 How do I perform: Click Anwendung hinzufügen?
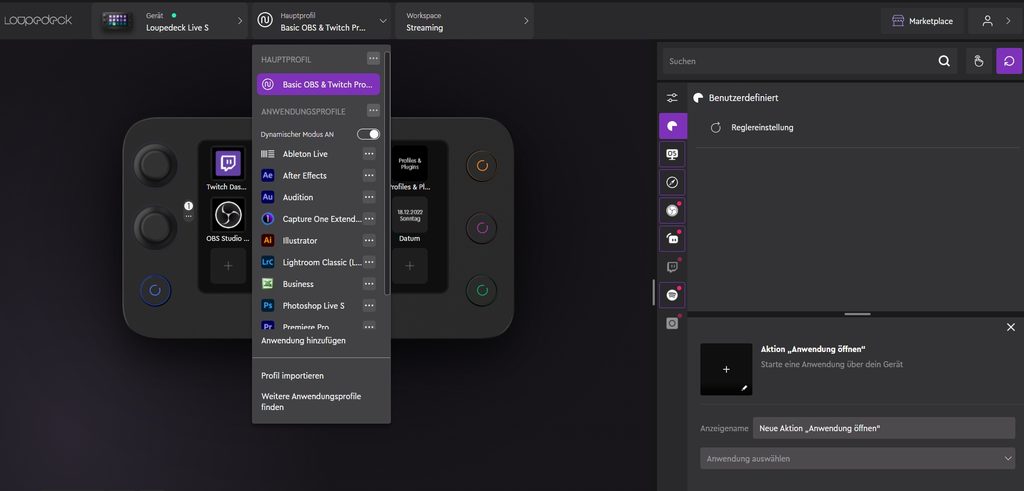(304, 341)
